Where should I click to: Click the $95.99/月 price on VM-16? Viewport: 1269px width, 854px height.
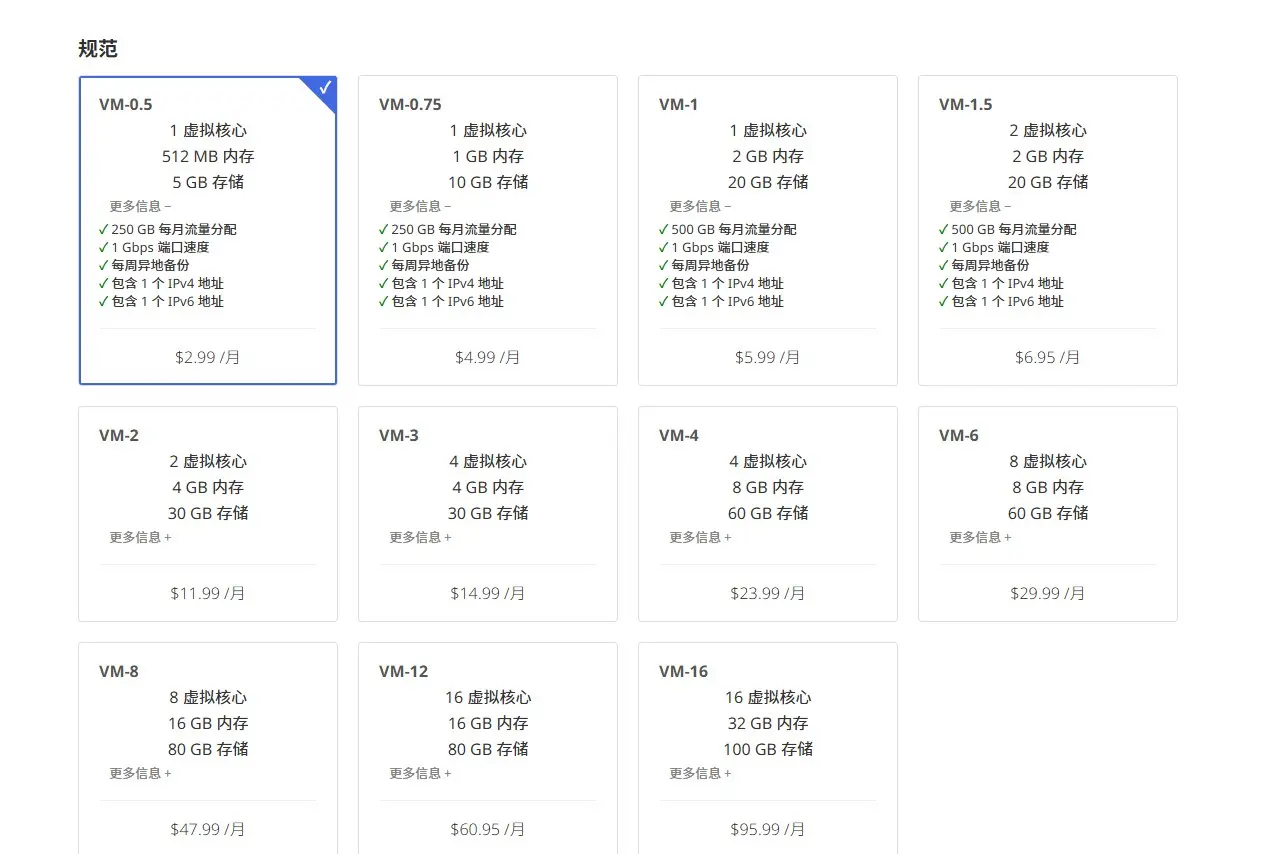click(x=767, y=828)
